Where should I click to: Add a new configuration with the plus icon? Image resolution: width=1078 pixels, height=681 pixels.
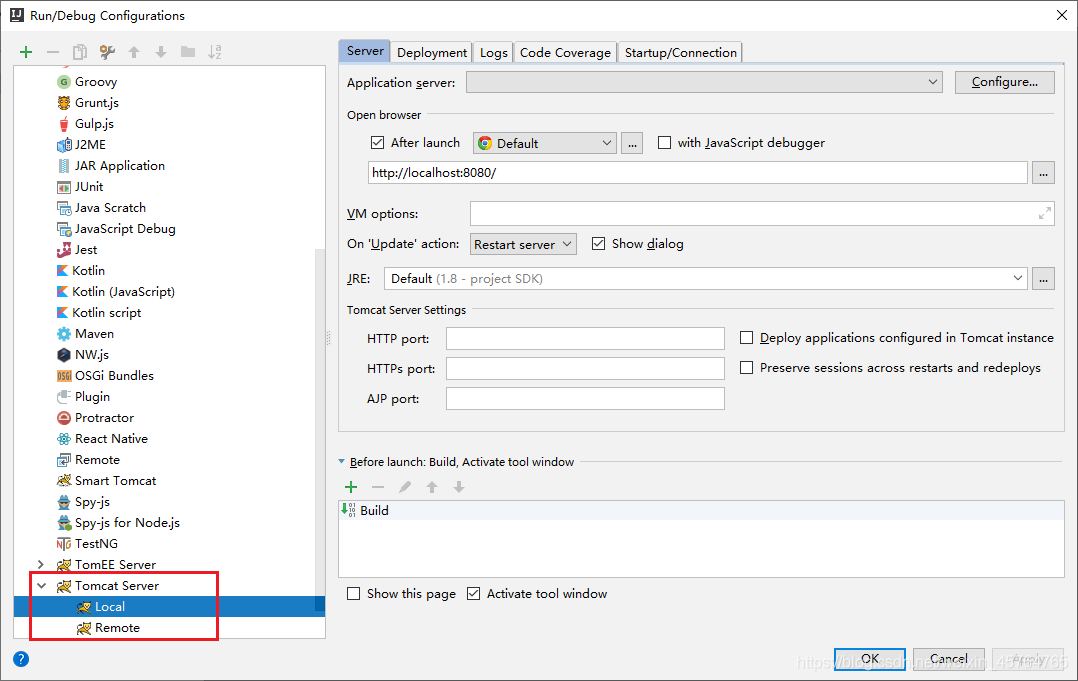[x=26, y=52]
